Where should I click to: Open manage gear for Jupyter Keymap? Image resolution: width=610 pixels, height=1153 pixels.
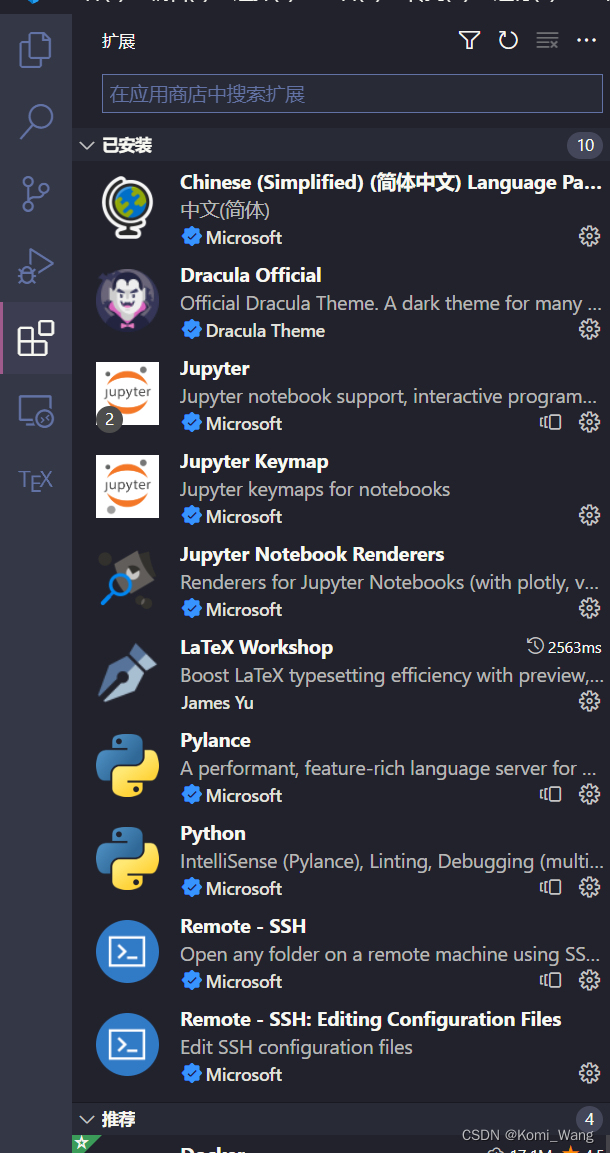589,515
